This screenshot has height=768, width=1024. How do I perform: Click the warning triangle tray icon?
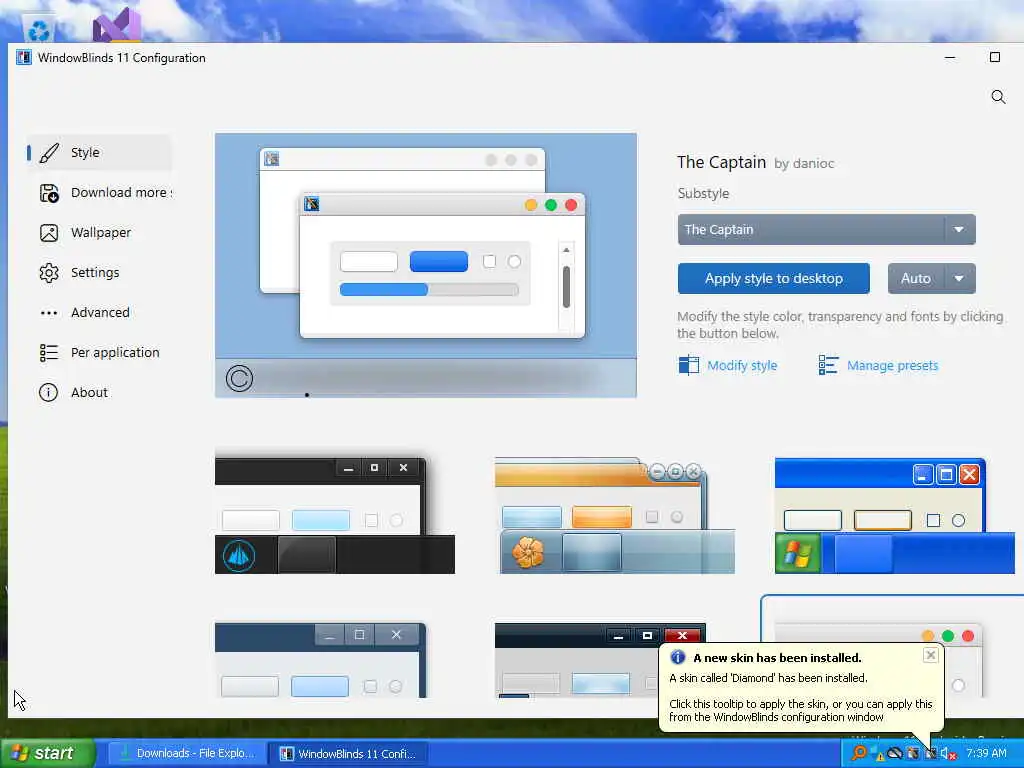(878, 755)
